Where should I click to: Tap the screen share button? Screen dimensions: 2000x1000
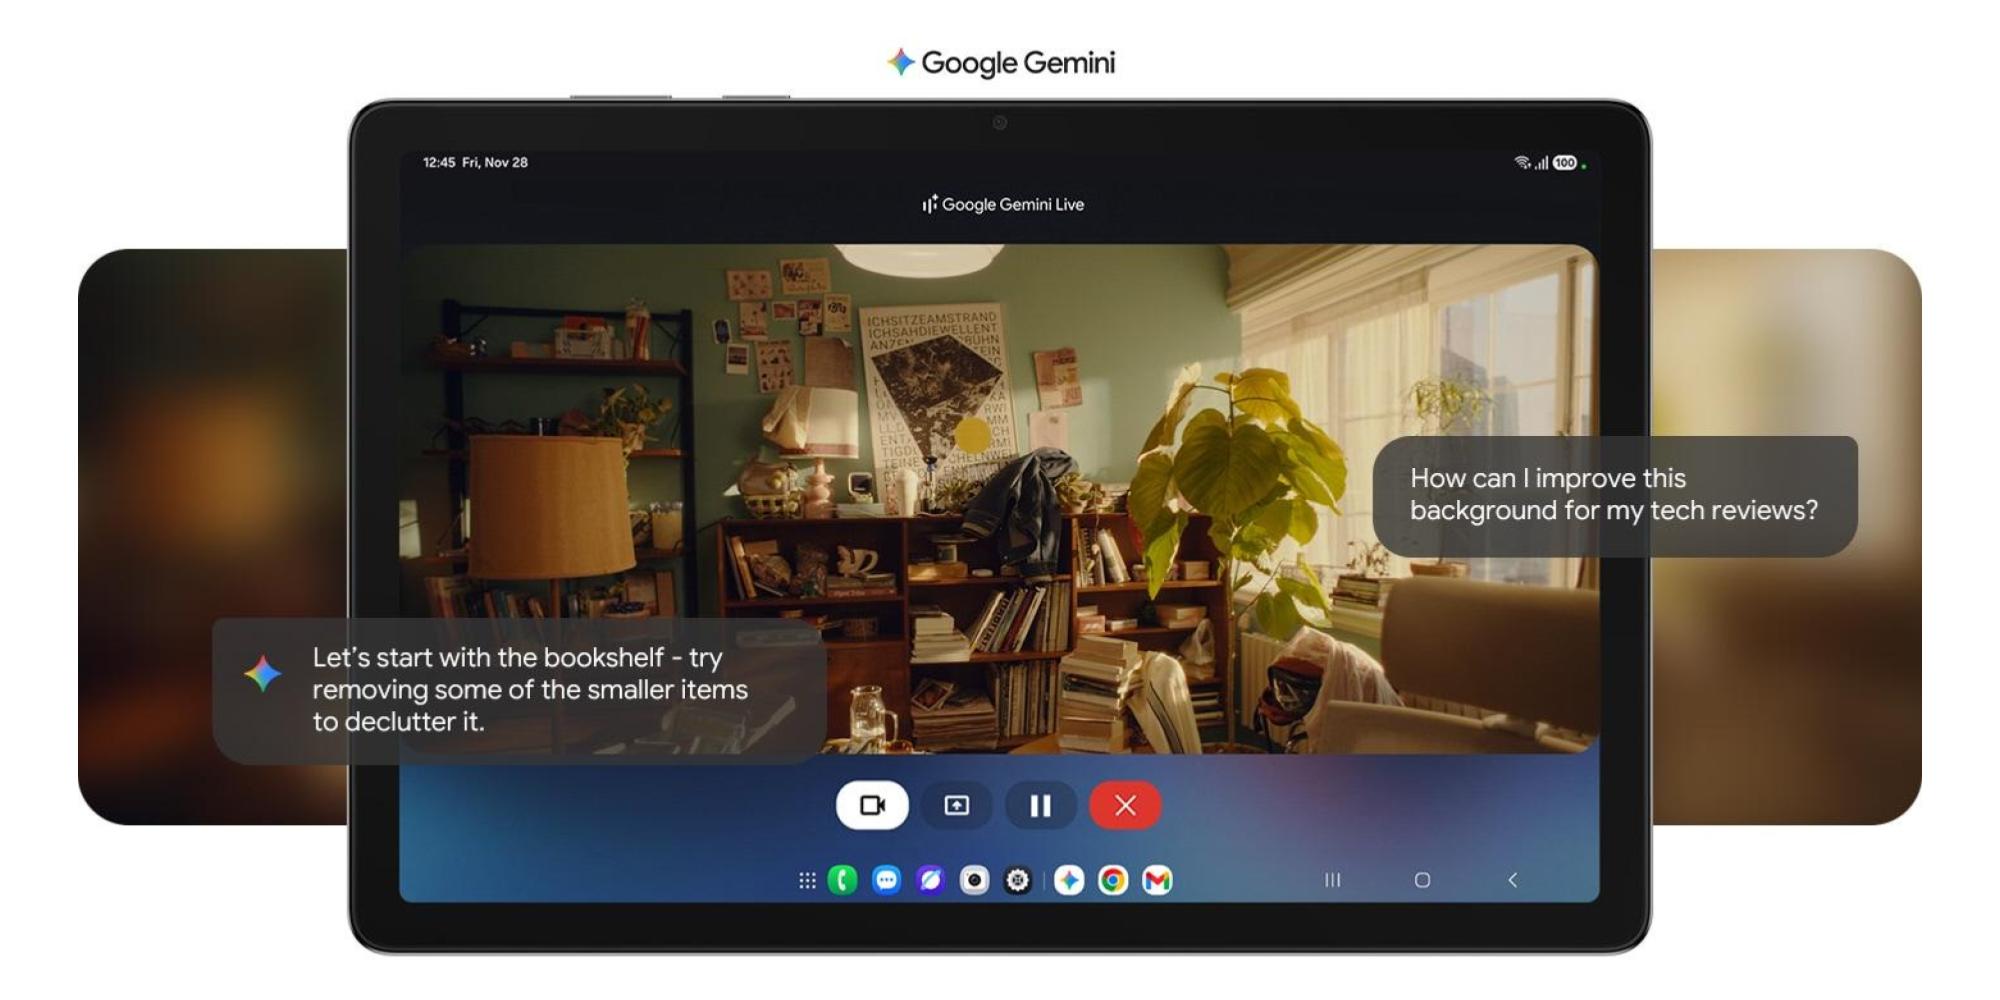point(956,805)
